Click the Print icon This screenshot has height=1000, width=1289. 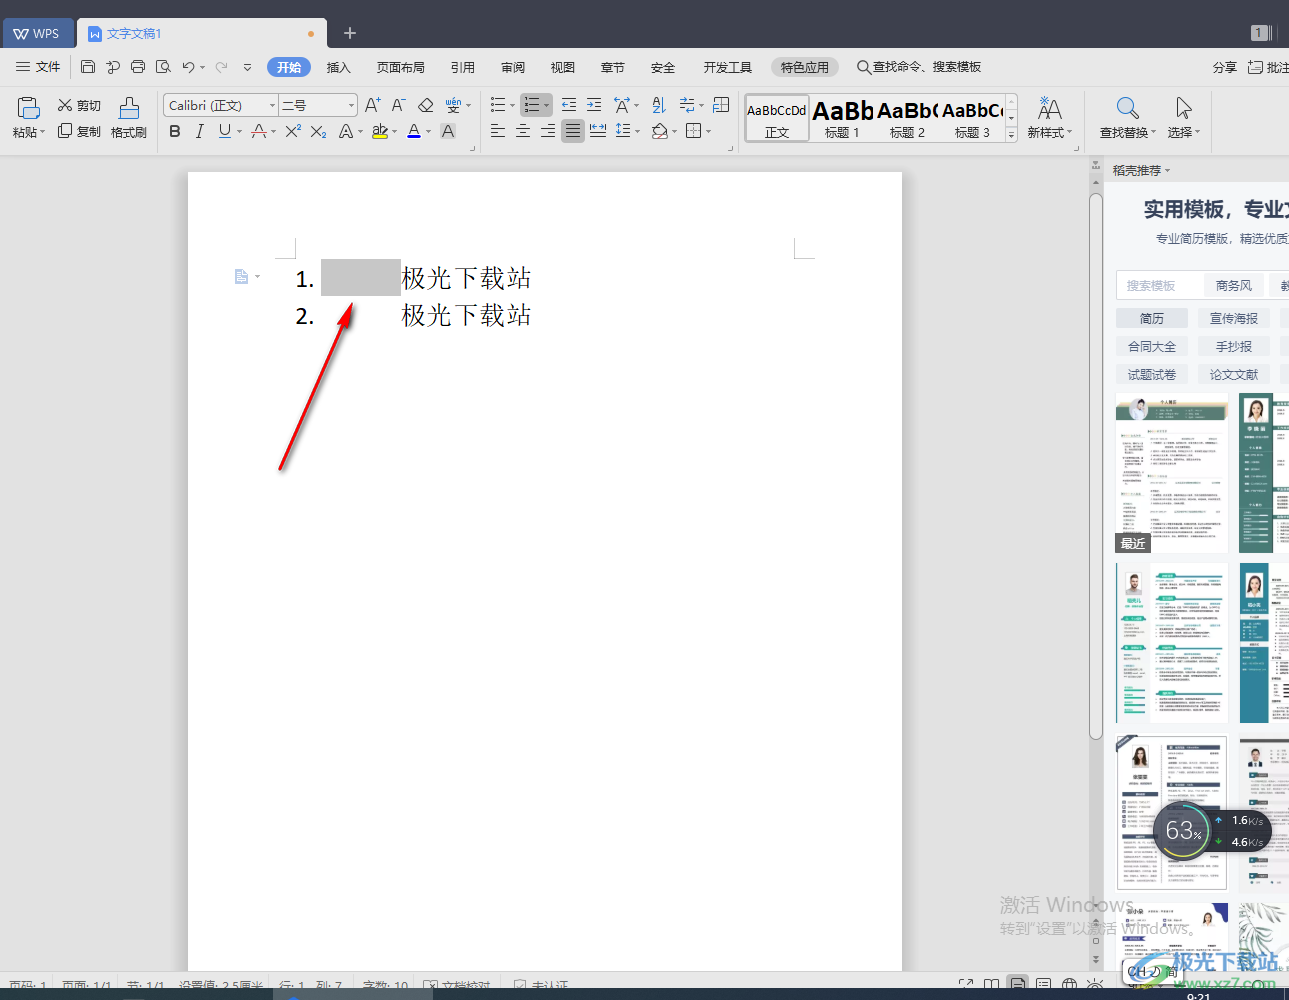tap(138, 67)
